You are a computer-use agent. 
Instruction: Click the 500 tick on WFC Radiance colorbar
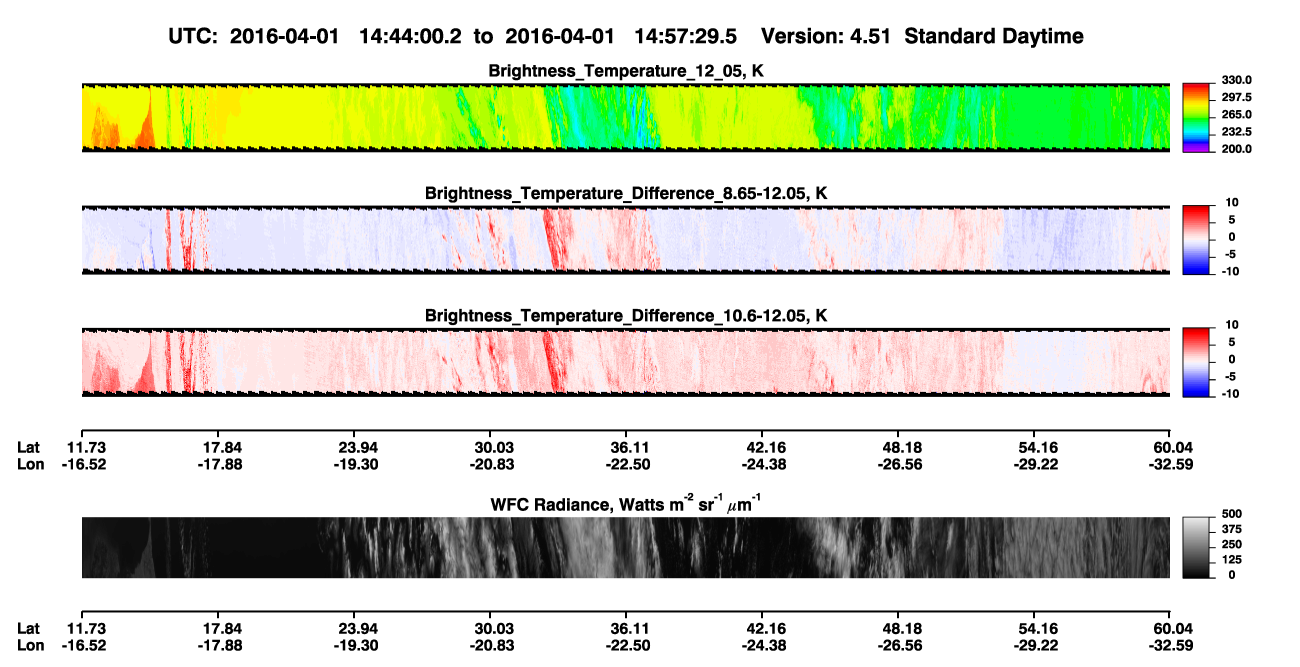point(1232,514)
